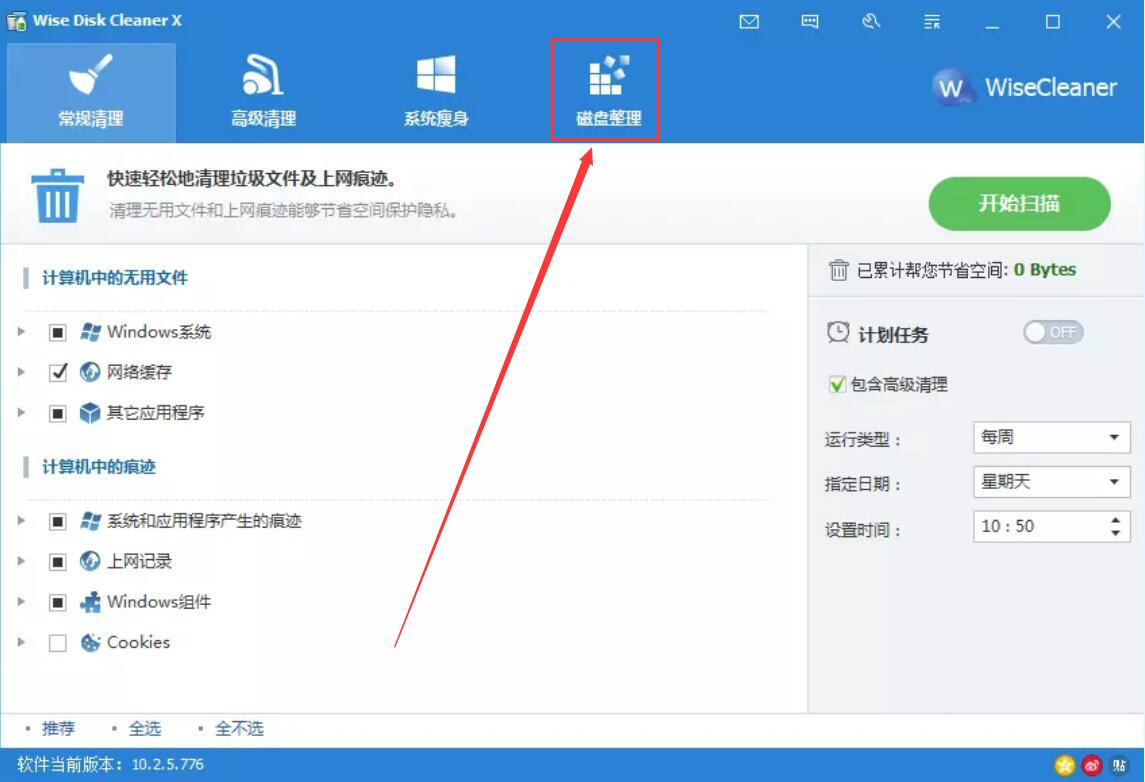Click the 全不选 link
The height and width of the screenshot is (782, 1145).
239,728
